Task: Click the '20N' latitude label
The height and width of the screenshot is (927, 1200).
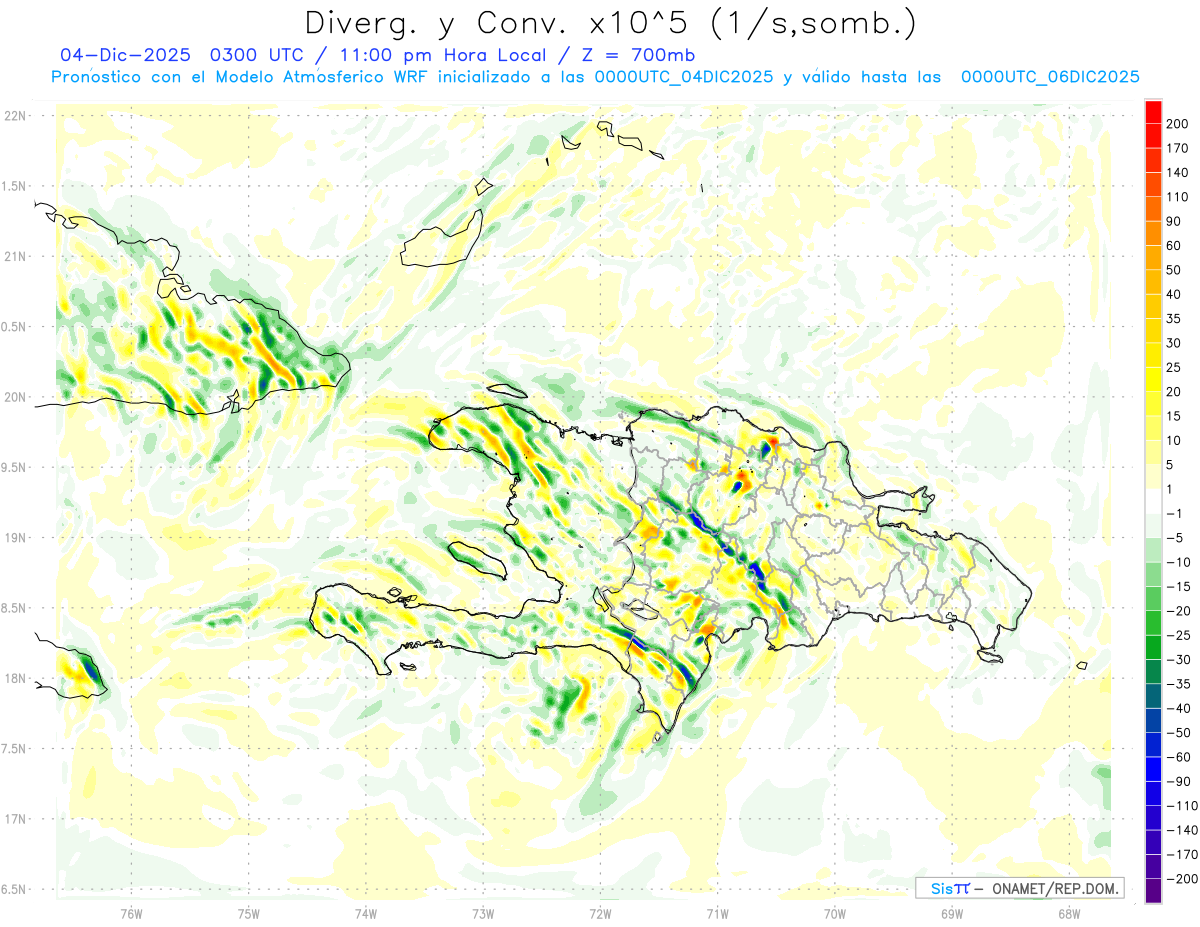Action: (16, 397)
